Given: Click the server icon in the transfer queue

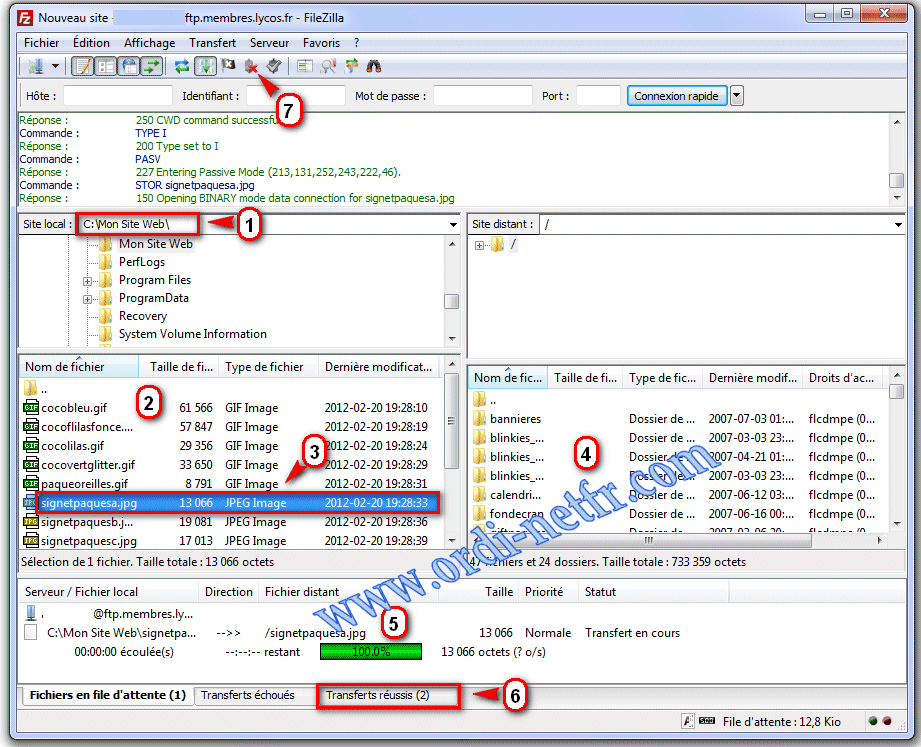Looking at the screenshot, I should point(31,614).
